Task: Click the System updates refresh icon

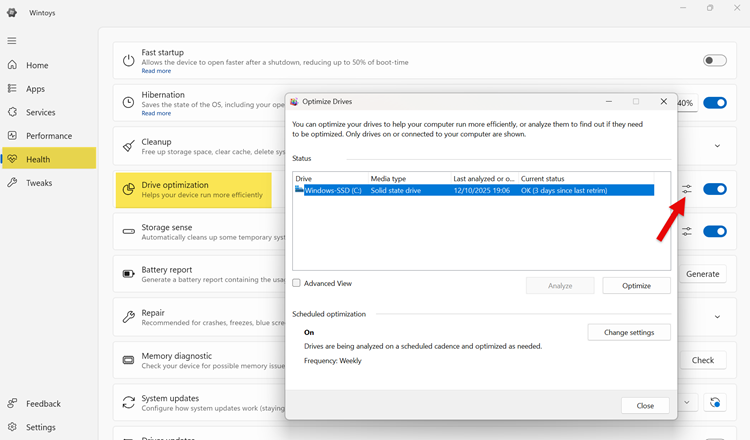Action: [x=715, y=403]
